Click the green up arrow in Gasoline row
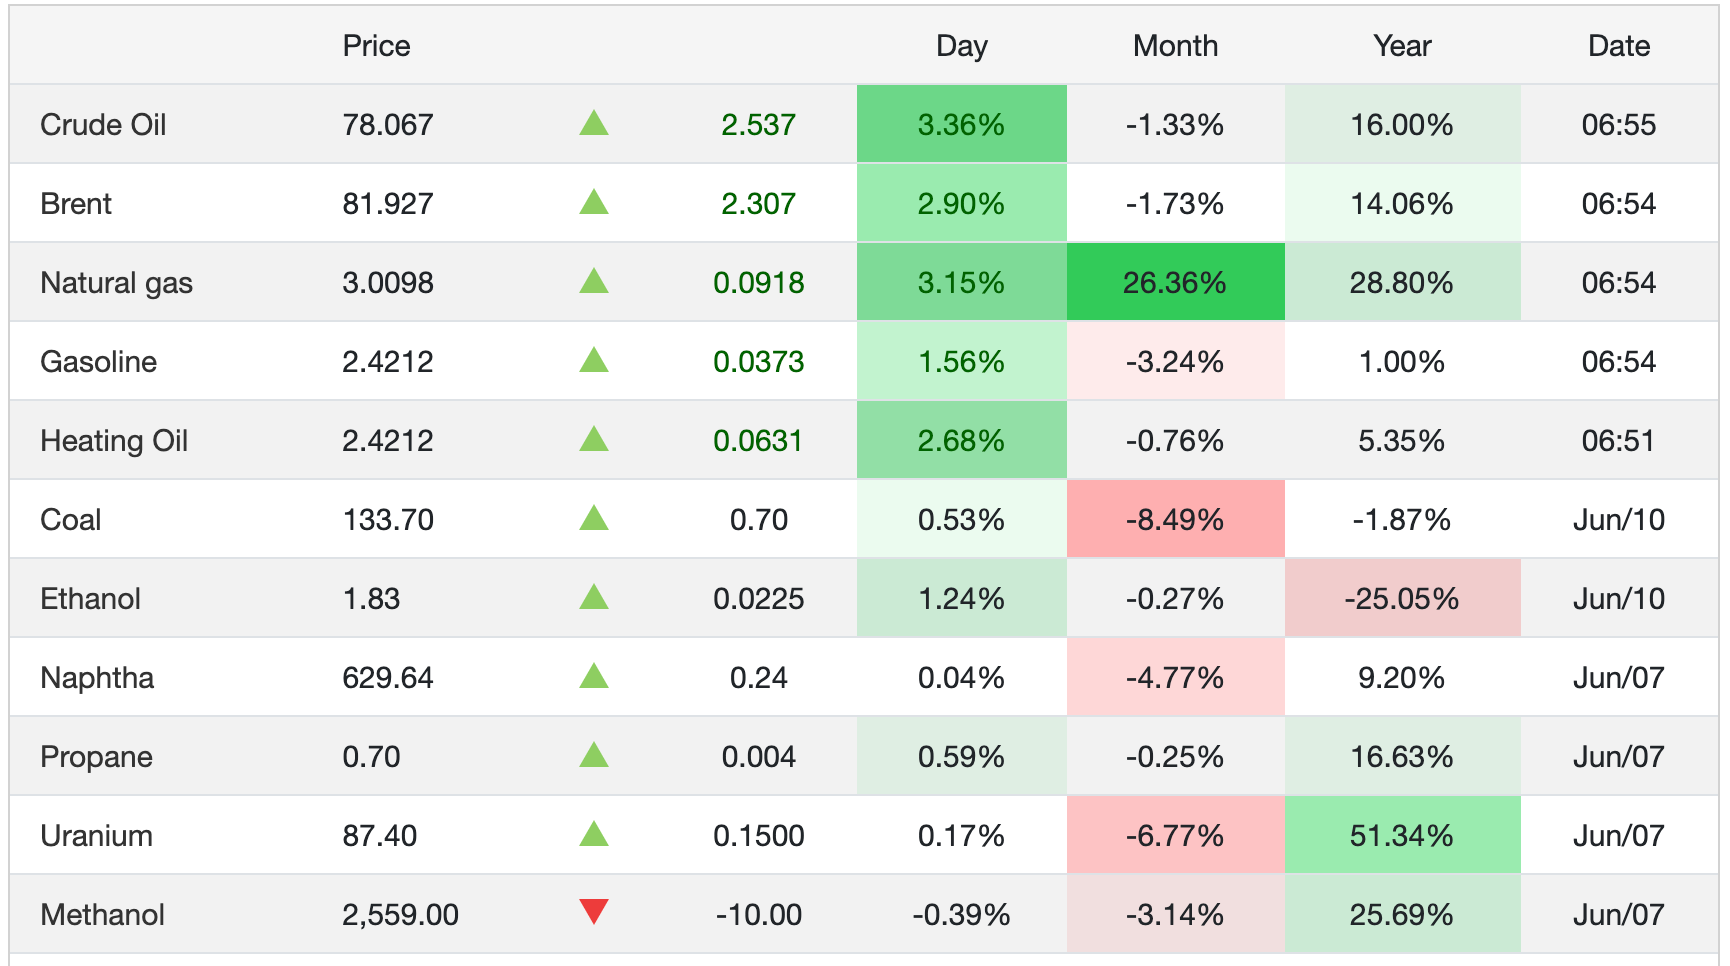This screenshot has width=1730, height=966. 594,360
